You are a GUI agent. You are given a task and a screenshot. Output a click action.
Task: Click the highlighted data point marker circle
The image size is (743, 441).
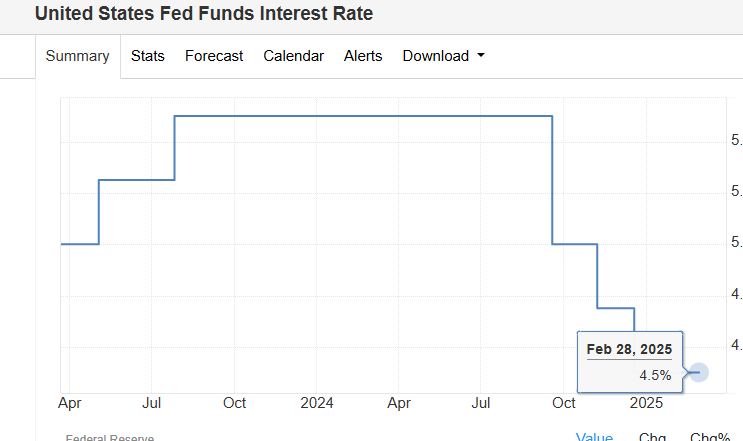(x=698, y=372)
